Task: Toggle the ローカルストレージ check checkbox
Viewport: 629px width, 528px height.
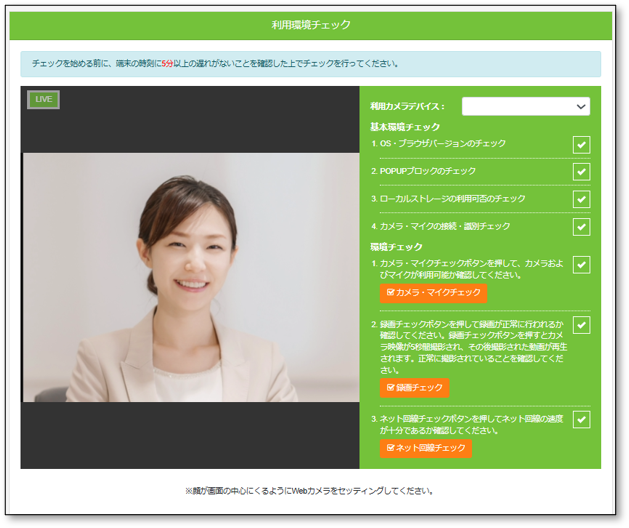Action: pos(581,199)
